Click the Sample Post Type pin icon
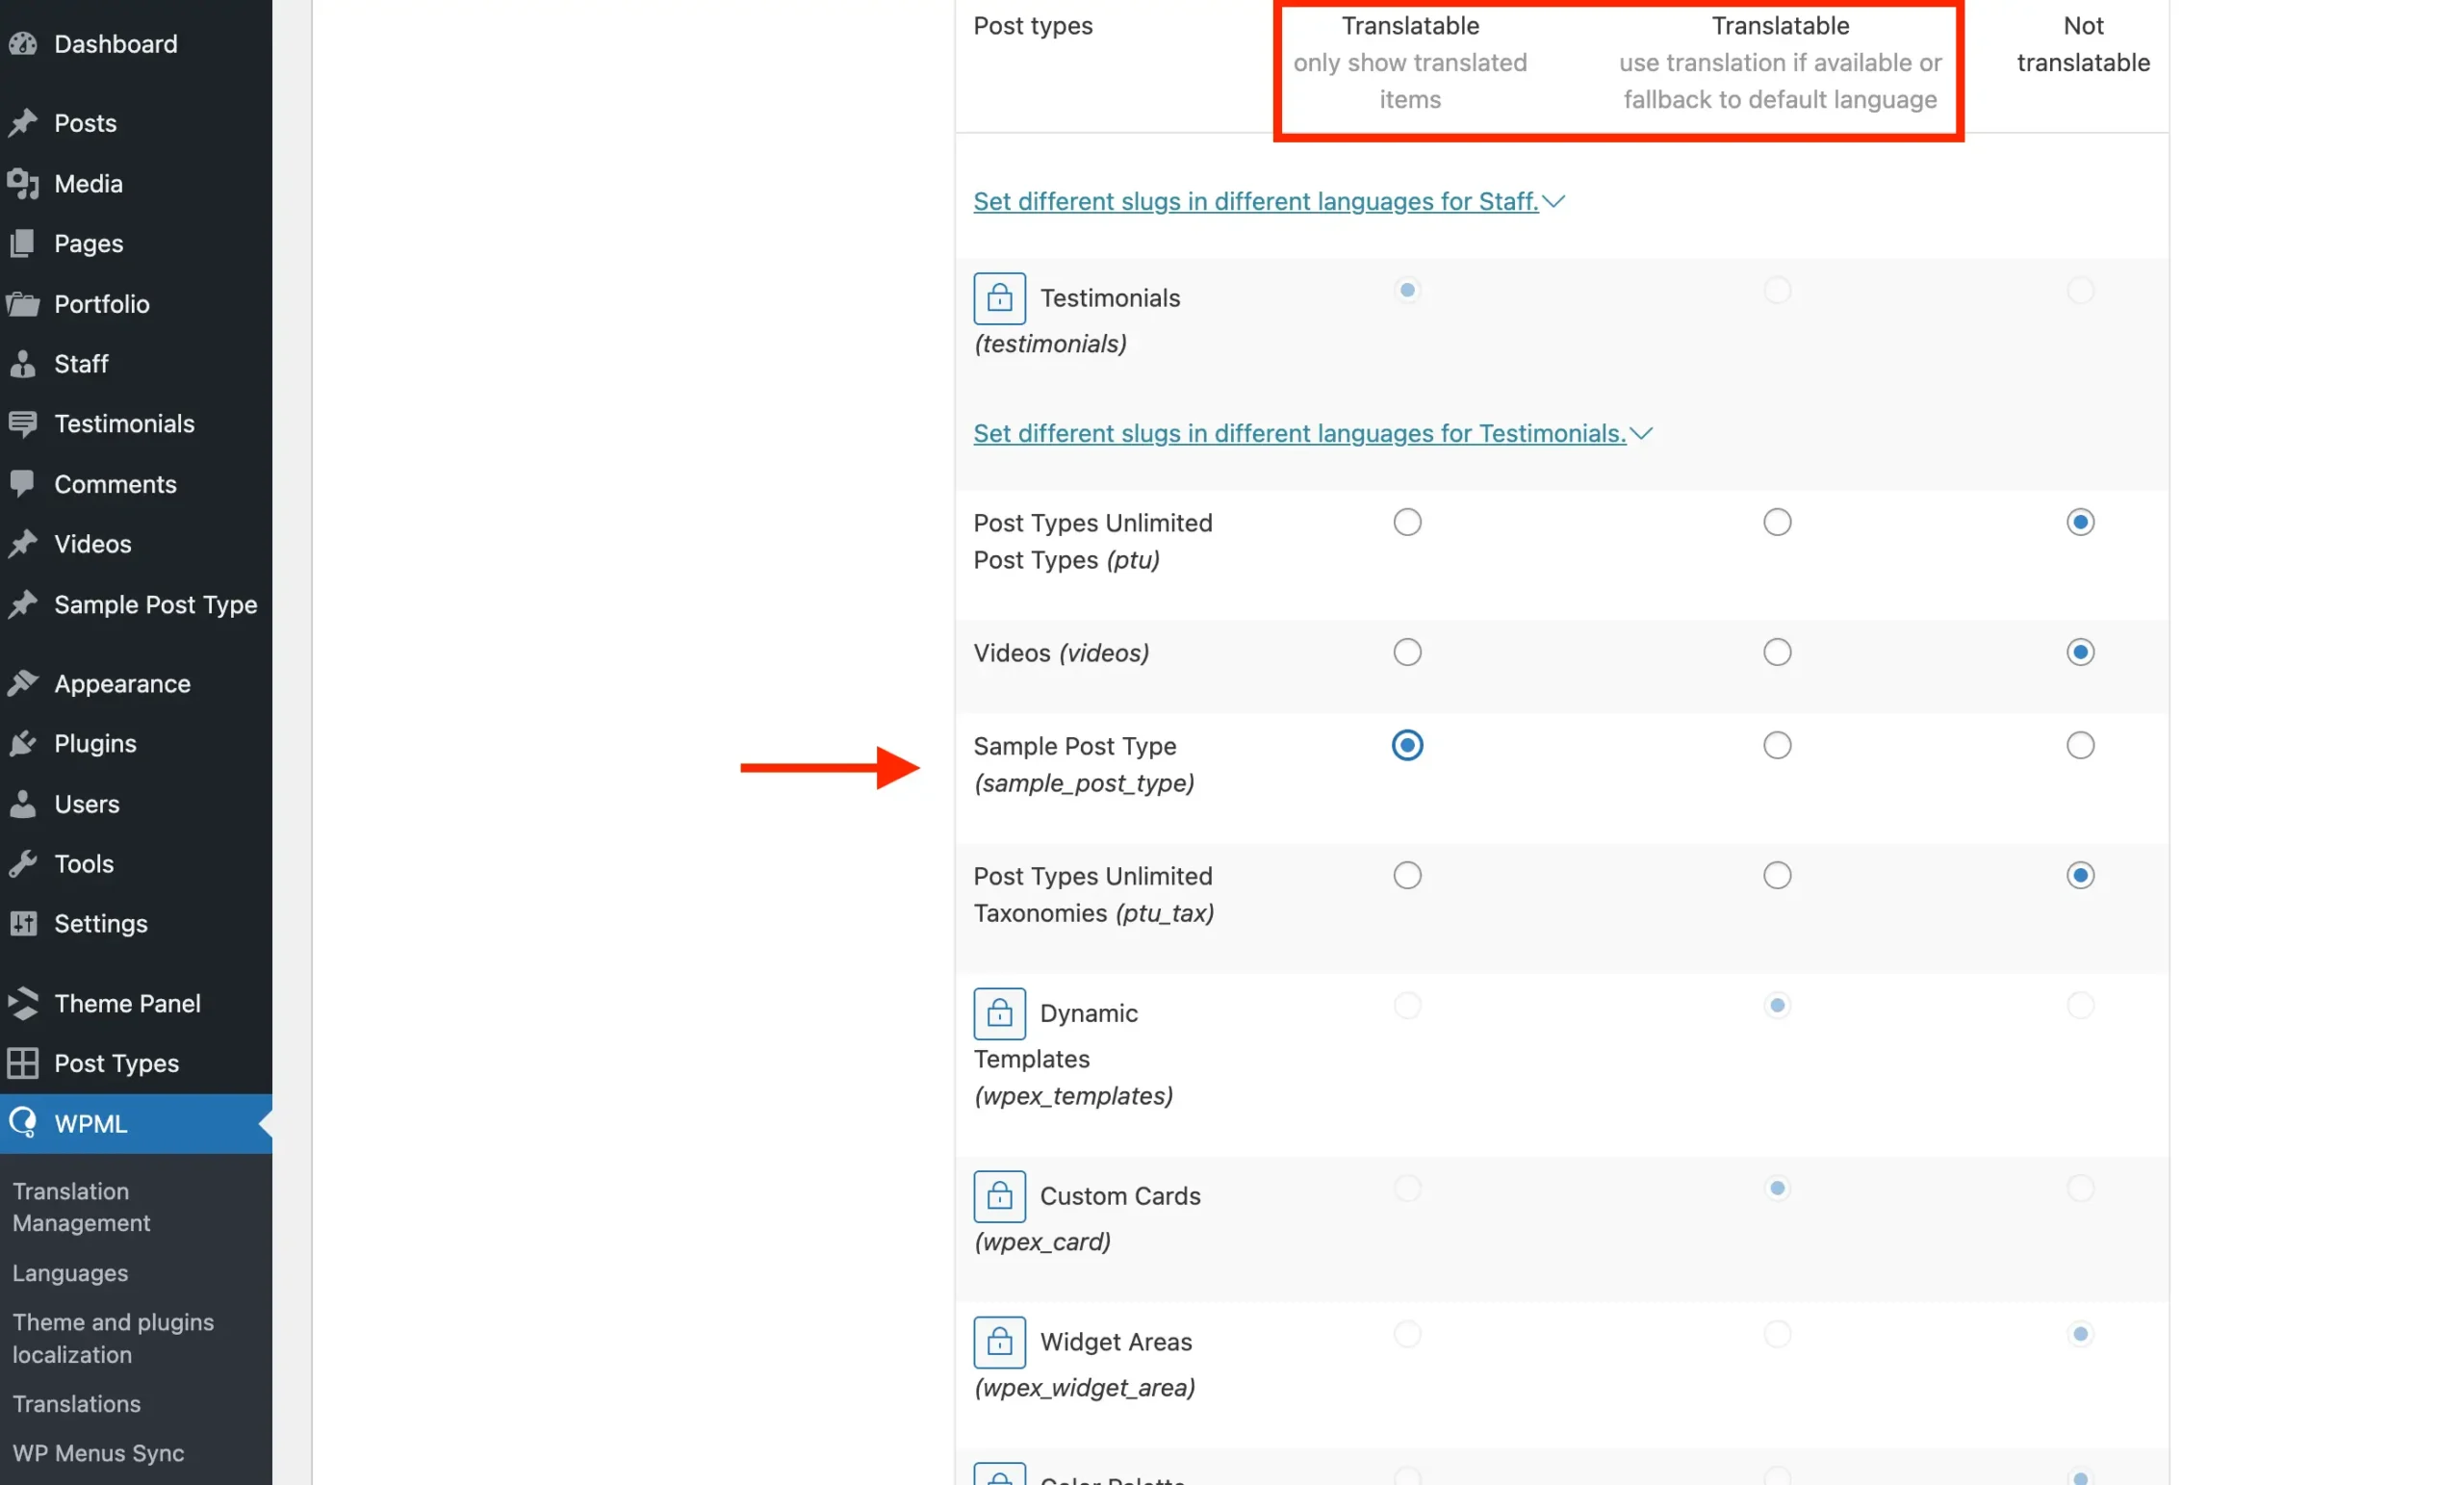 pyautogui.click(x=23, y=605)
